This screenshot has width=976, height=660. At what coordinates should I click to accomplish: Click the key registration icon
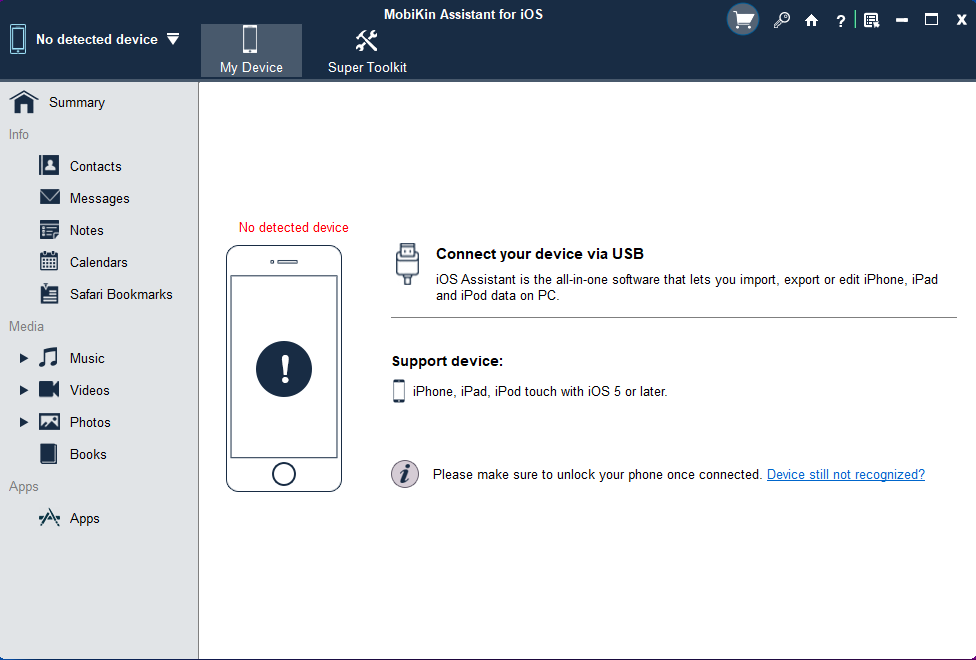[x=781, y=21]
